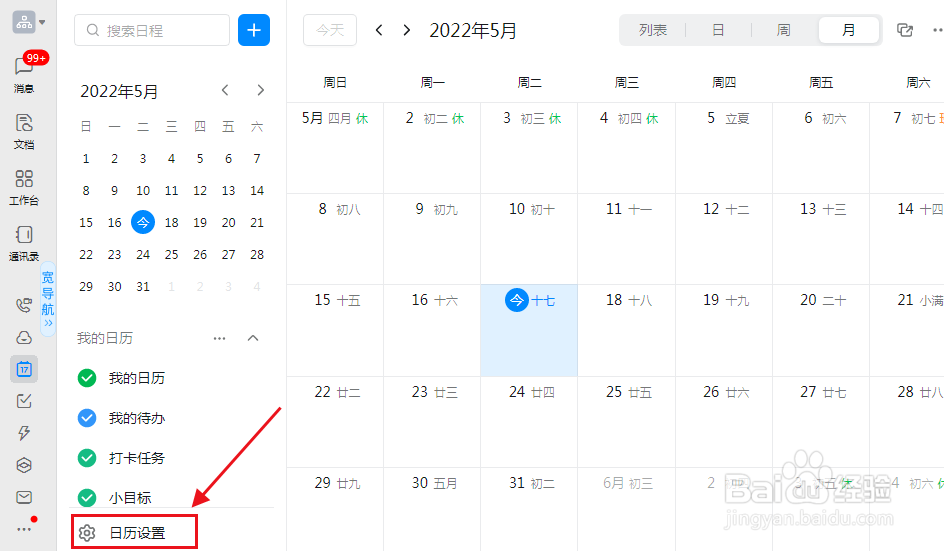Toggle the 我的待办 calendar checkbox
This screenshot has width=944, height=551.
tap(87, 418)
